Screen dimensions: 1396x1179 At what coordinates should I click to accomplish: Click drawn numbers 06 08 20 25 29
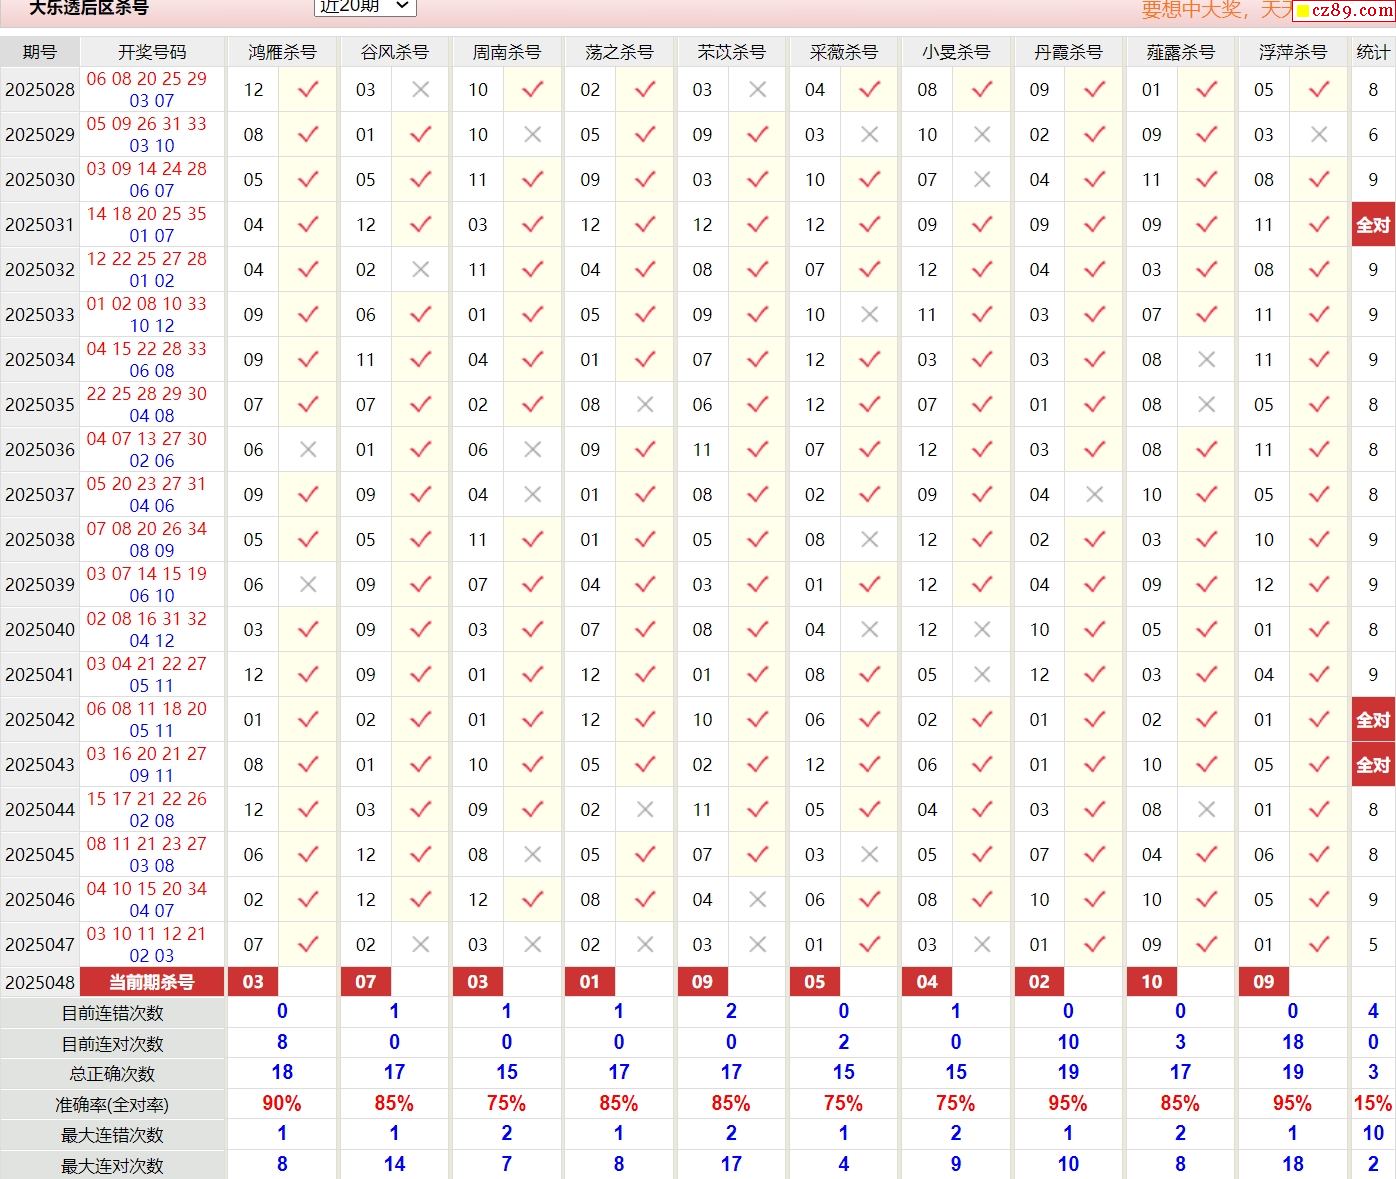pos(146,79)
